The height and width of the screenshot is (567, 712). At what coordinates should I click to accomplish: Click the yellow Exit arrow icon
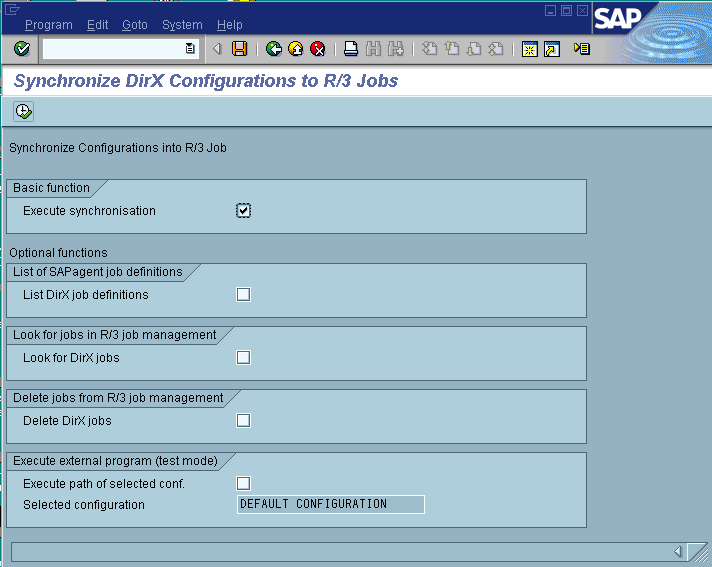295,48
